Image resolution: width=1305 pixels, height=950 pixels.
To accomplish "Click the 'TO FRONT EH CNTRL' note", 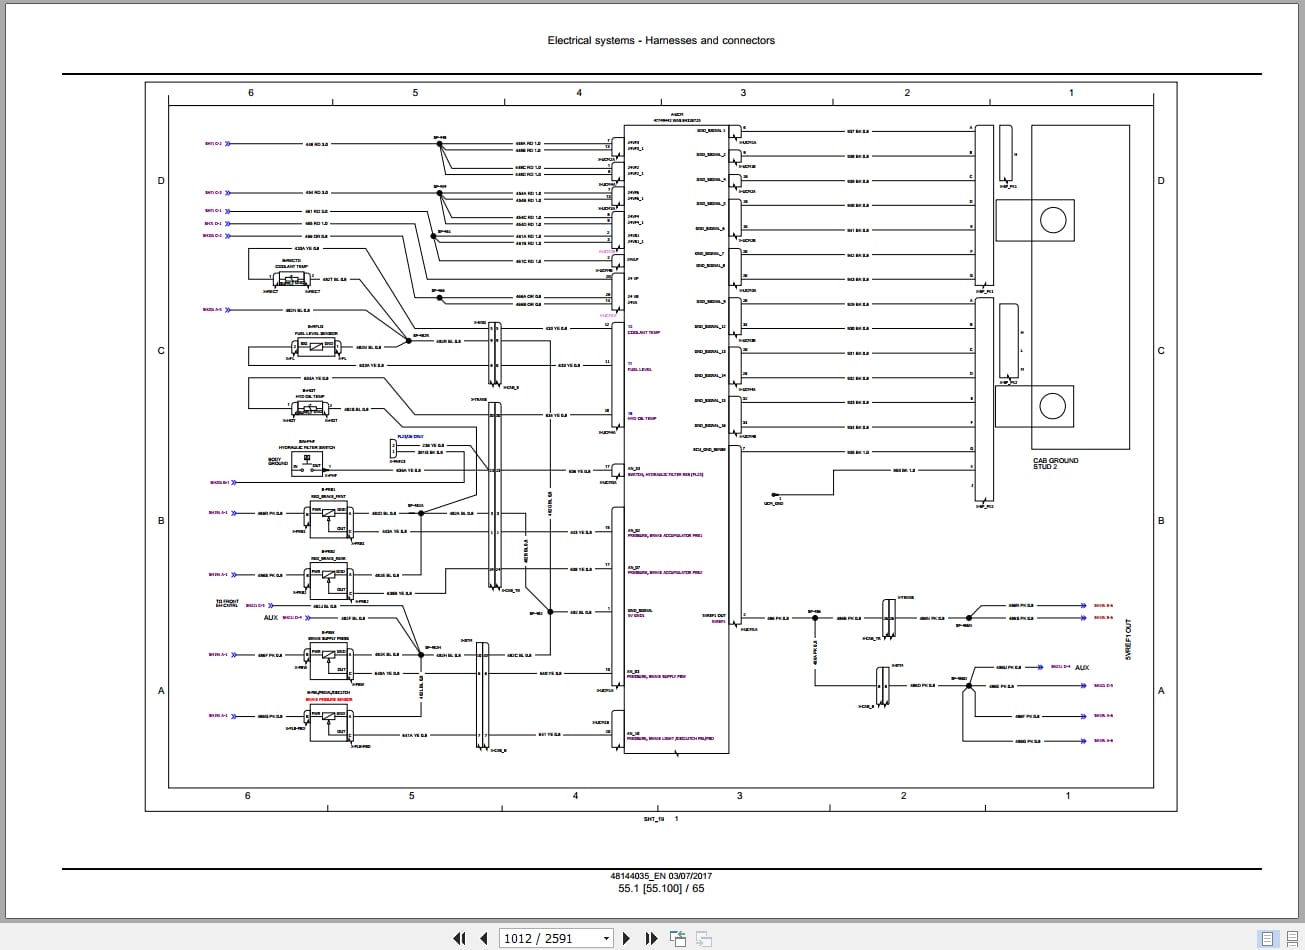I will 228,603.
